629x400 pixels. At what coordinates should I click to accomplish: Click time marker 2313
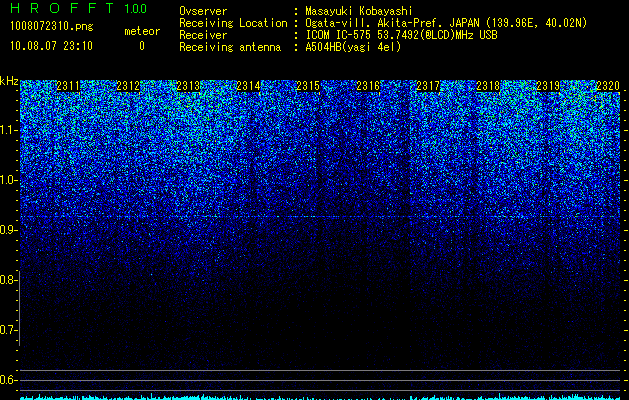[x=188, y=86]
